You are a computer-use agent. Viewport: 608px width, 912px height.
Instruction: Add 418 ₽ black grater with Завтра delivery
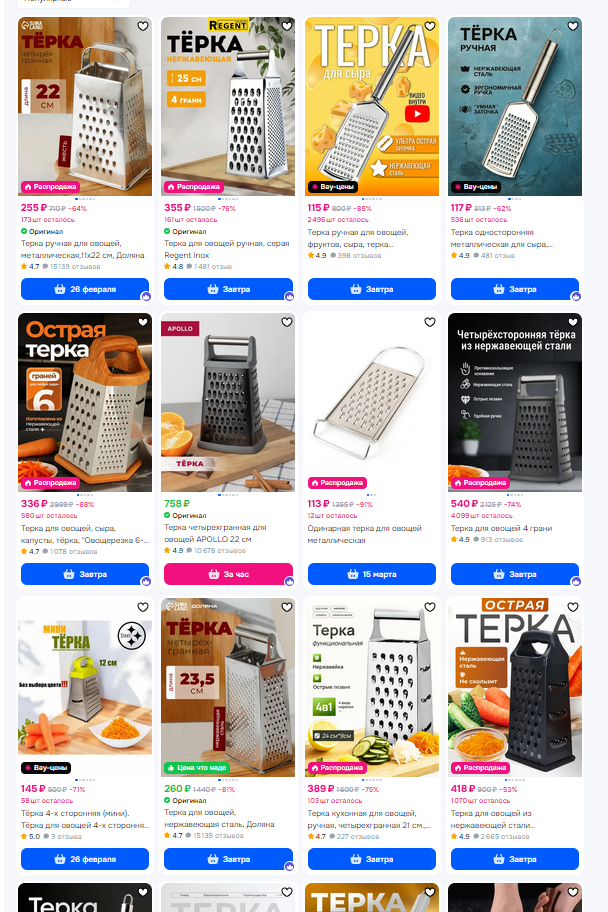515,859
